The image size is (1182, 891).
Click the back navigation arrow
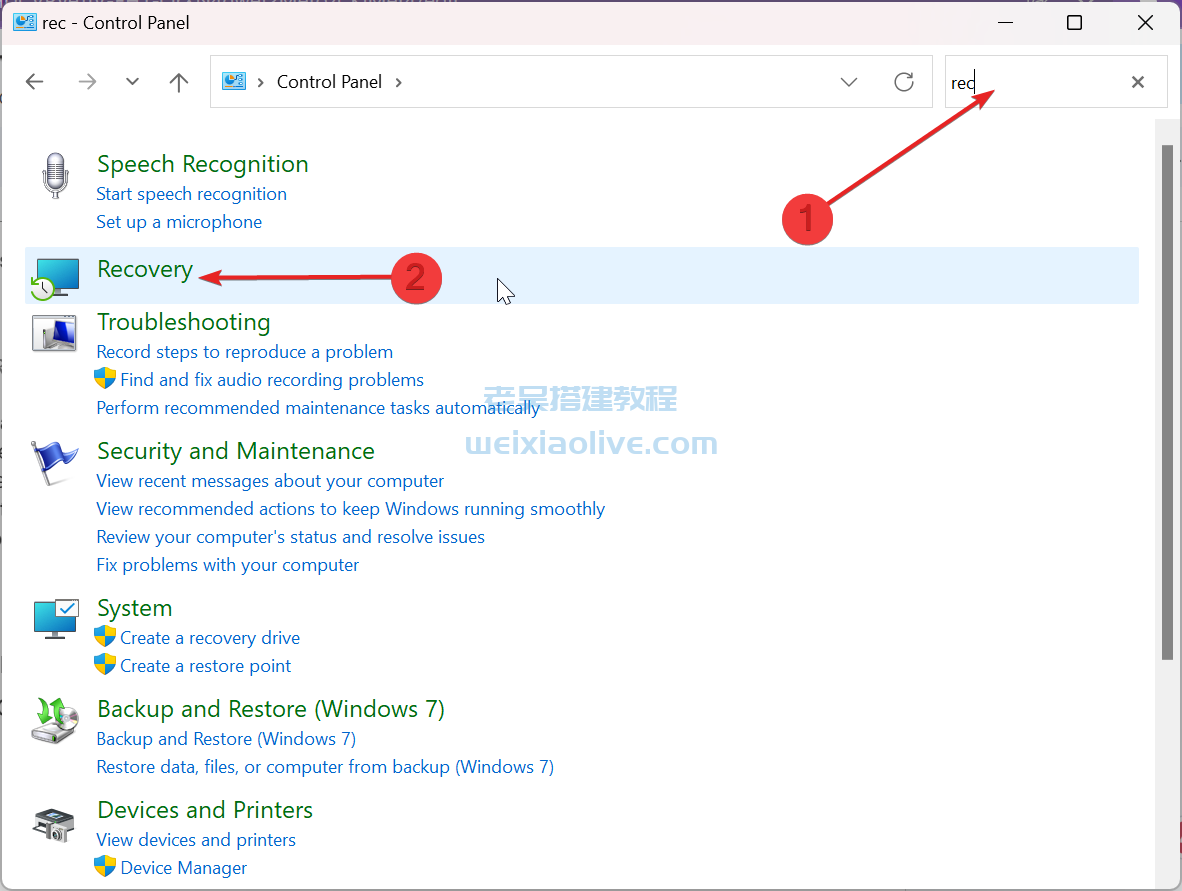pos(34,82)
